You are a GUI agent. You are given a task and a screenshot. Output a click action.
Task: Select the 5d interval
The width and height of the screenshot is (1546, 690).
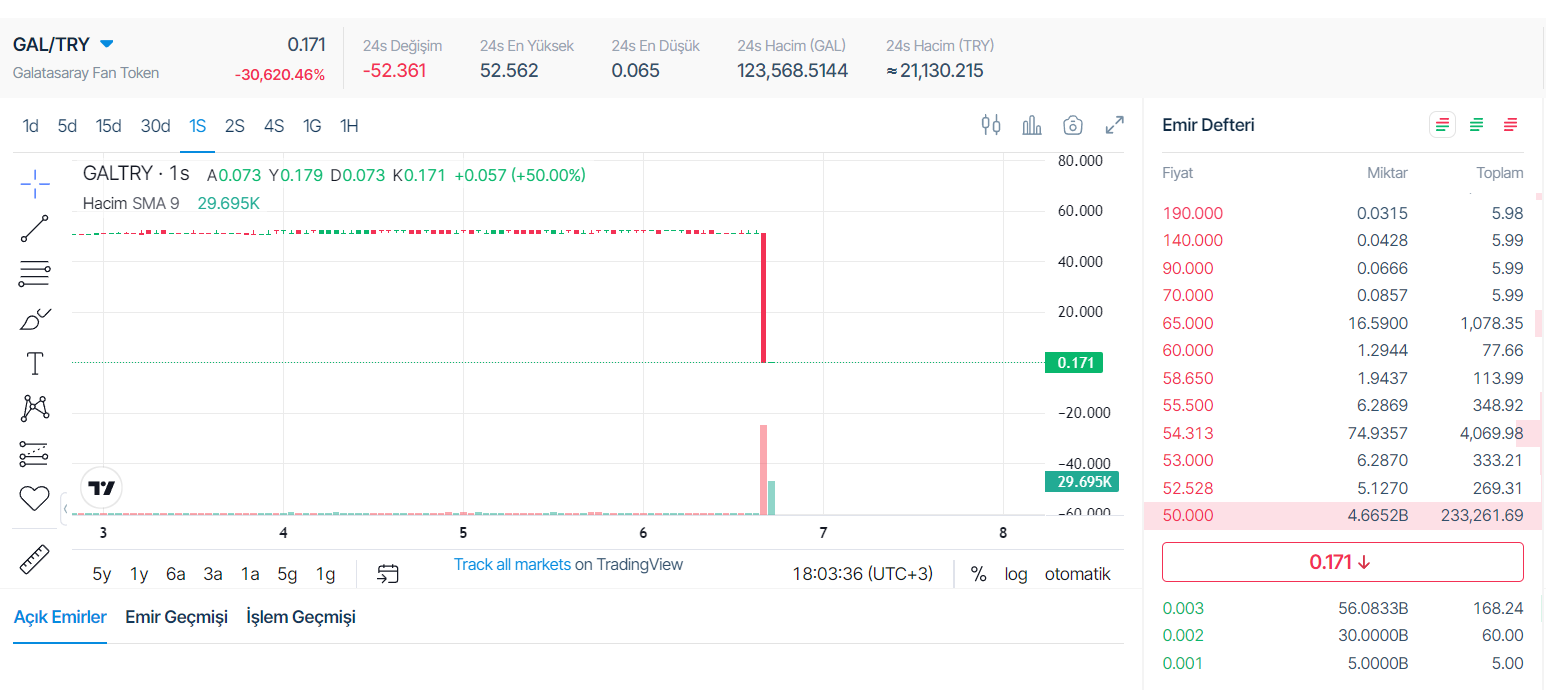coord(67,126)
